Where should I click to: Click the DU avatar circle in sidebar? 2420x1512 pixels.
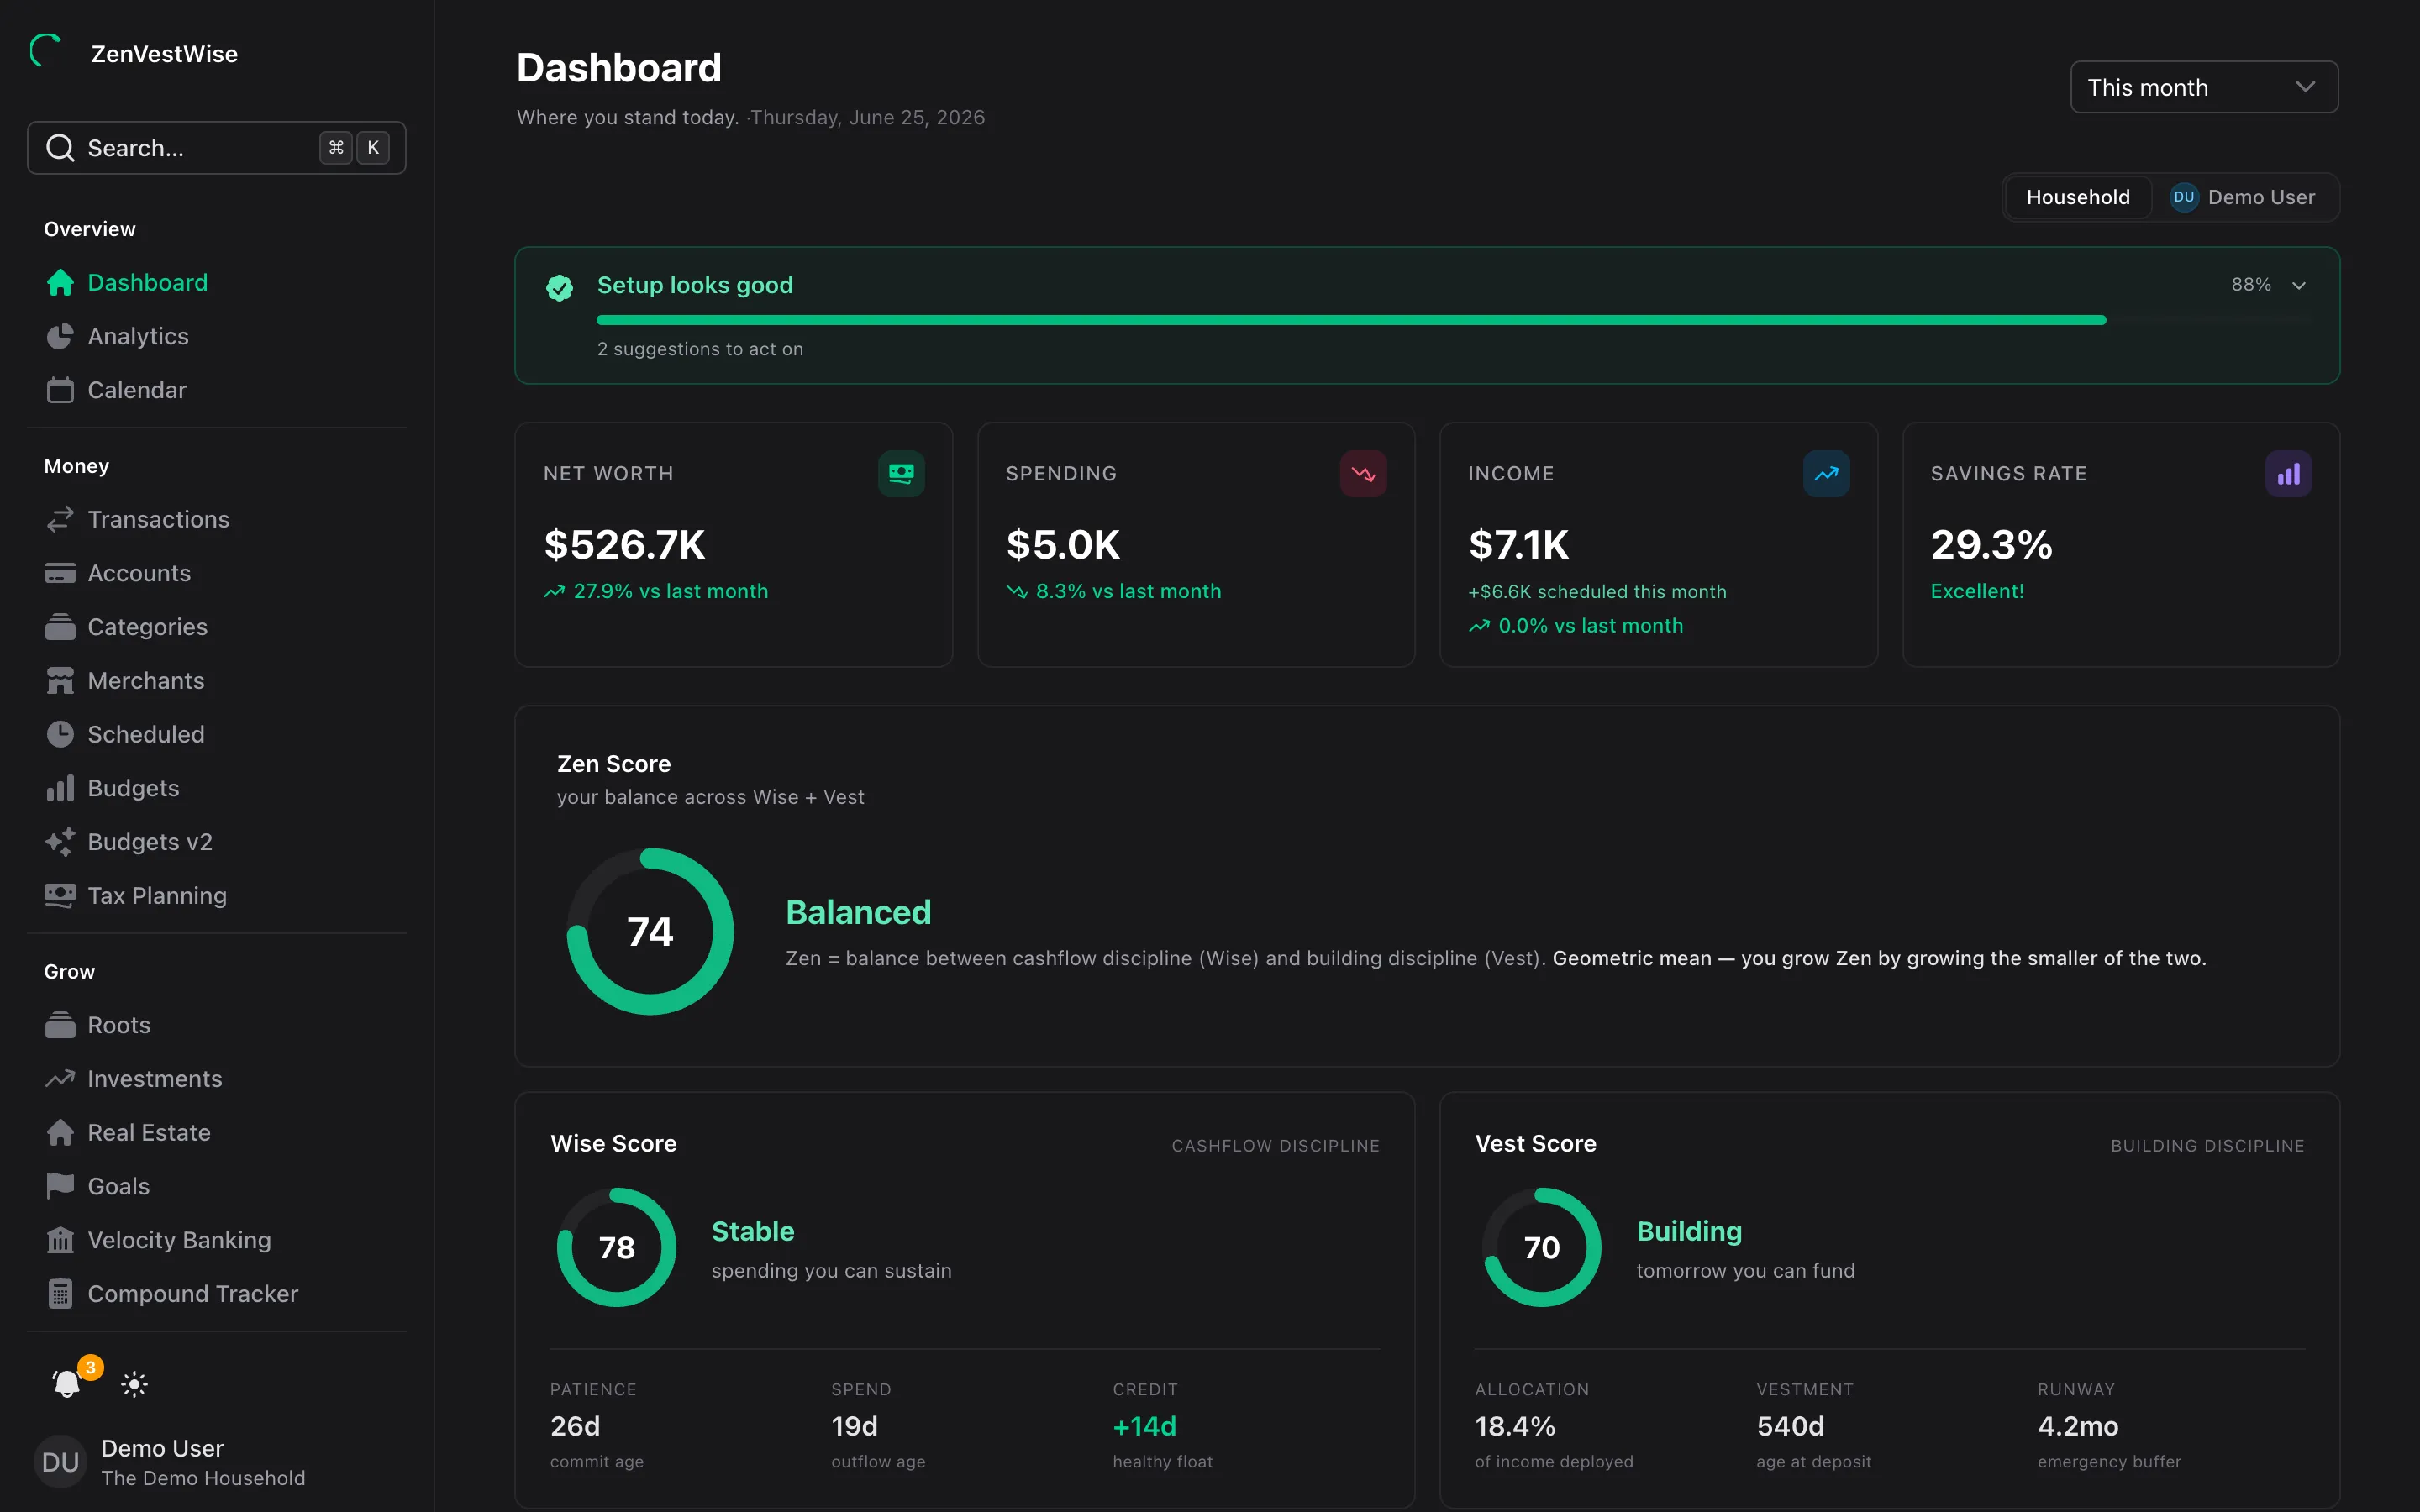tap(60, 1462)
